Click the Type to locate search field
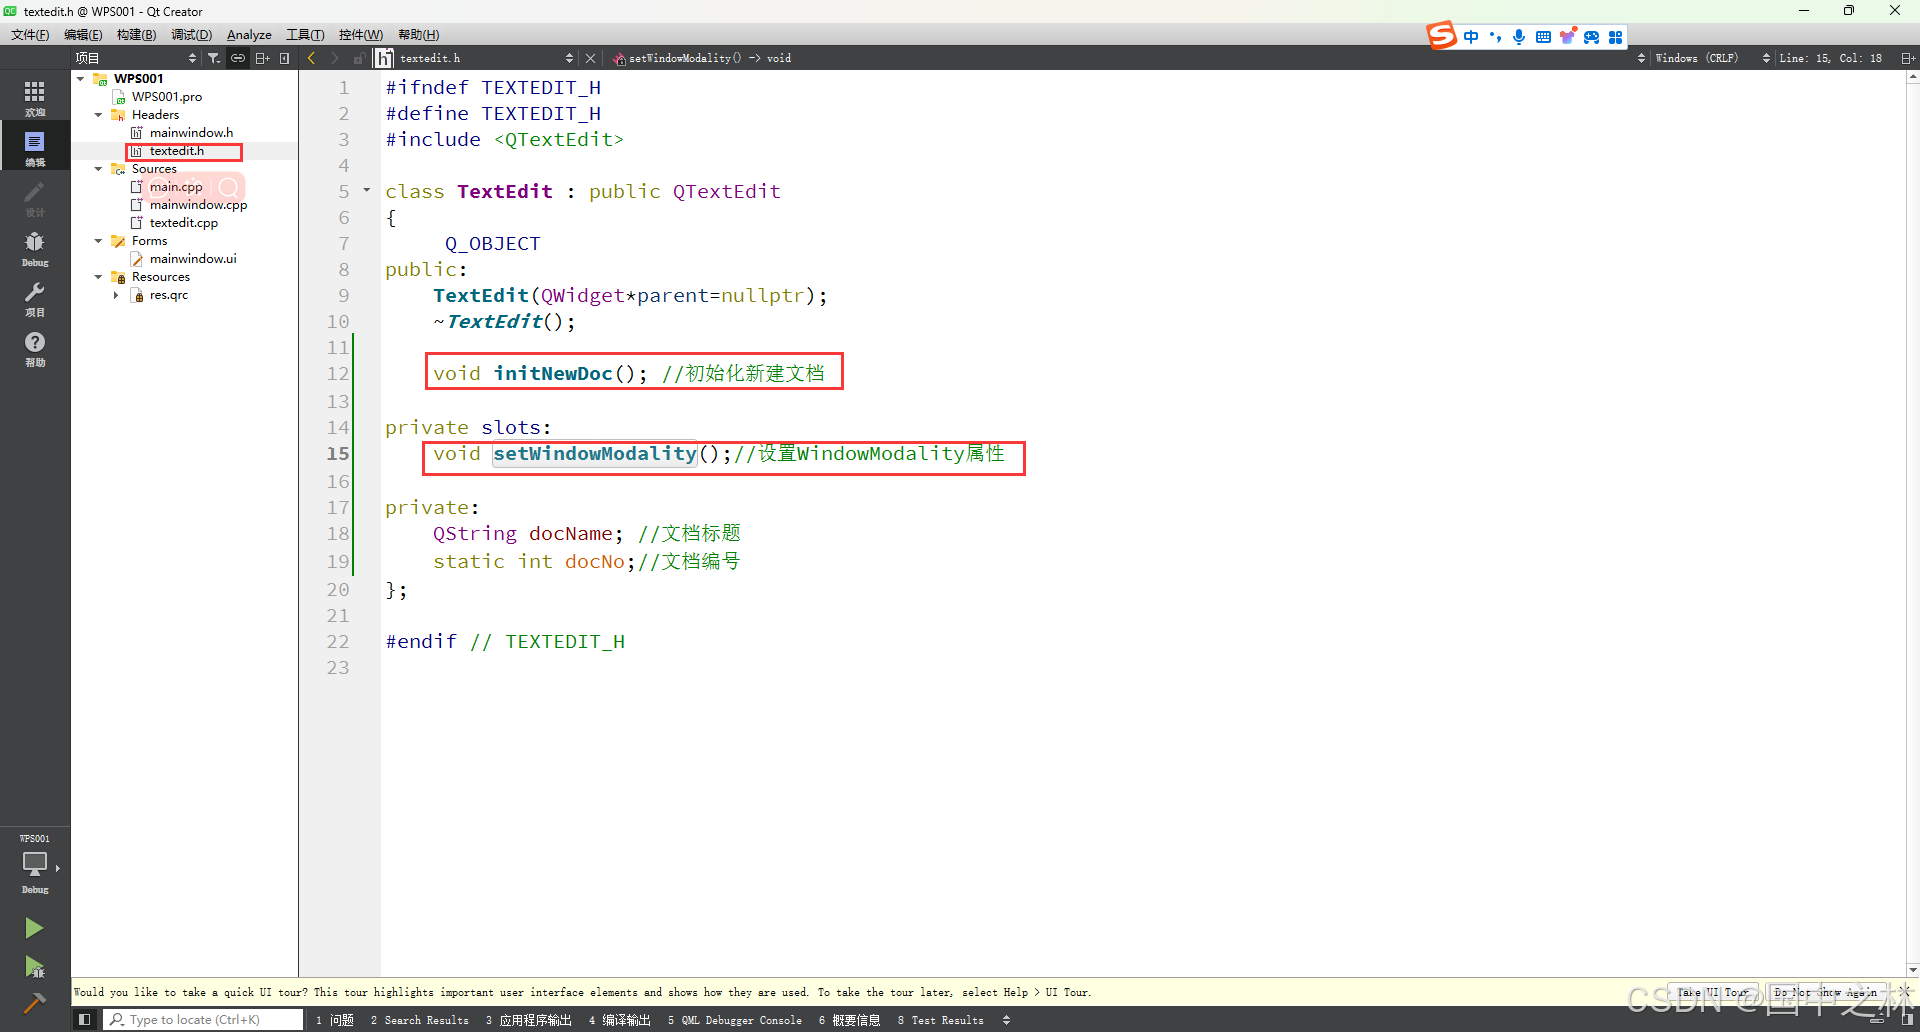1920x1032 pixels. pyautogui.click(x=205, y=1020)
